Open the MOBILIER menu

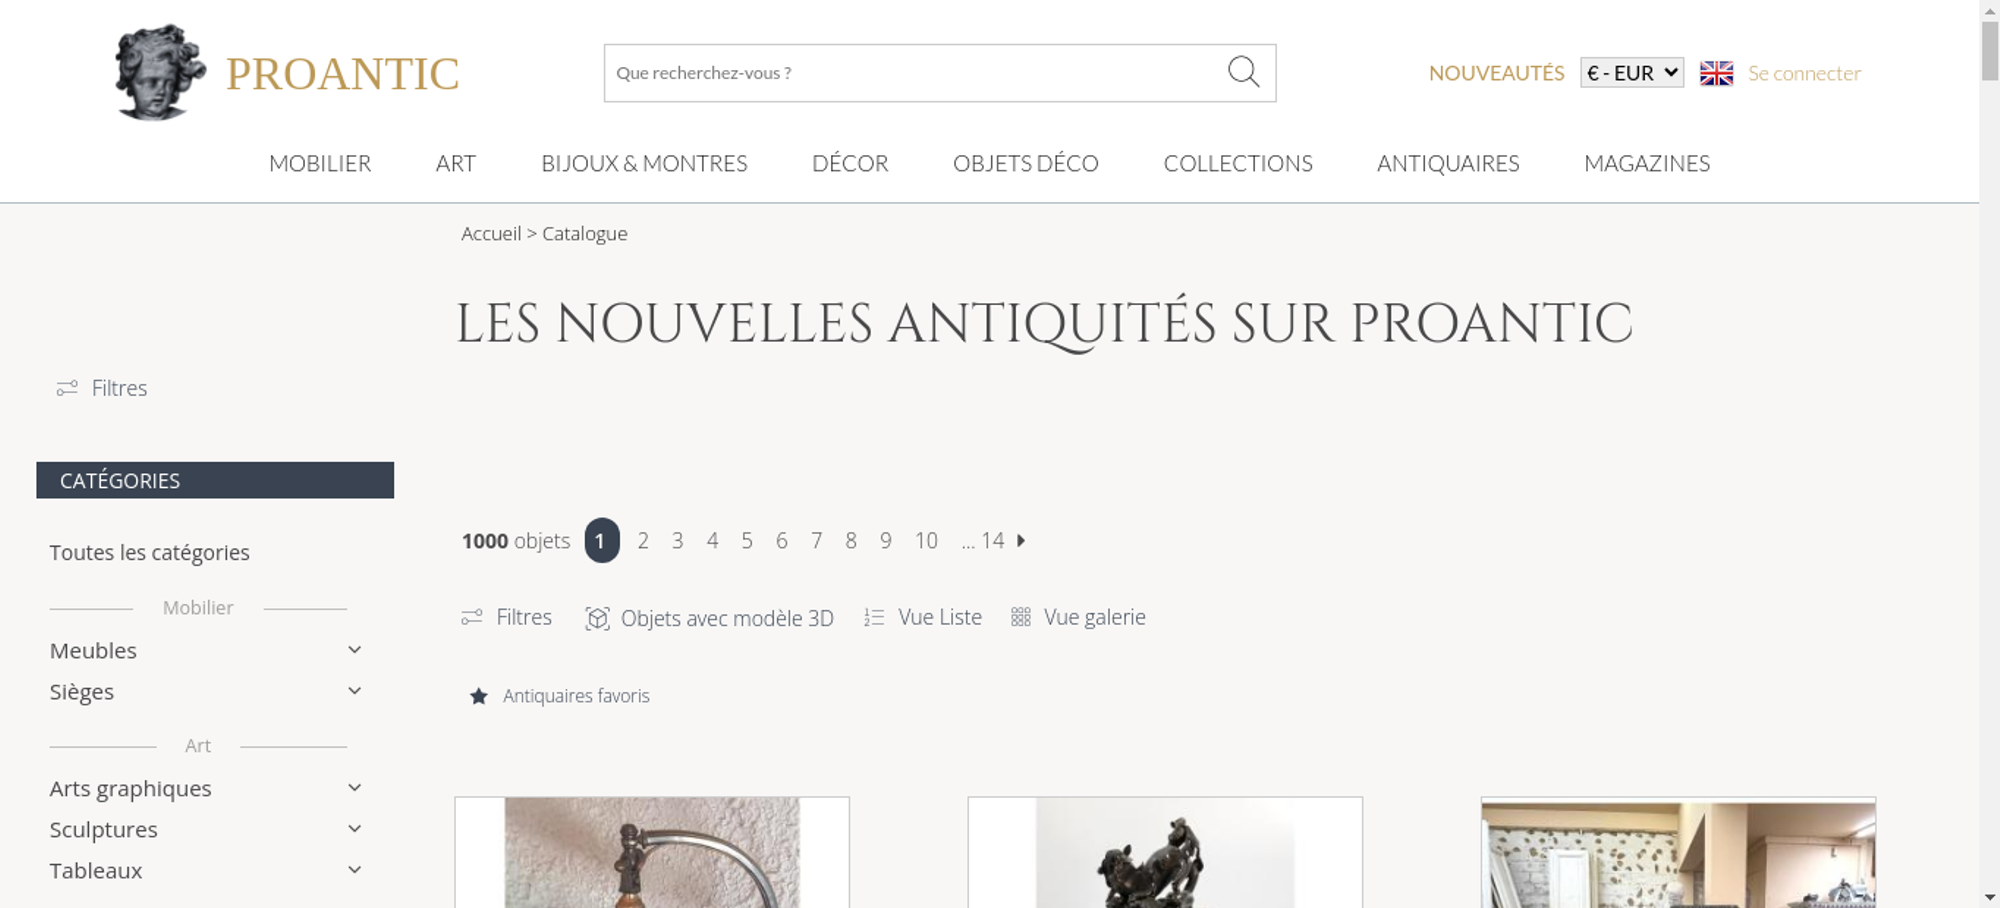[x=320, y=163]
